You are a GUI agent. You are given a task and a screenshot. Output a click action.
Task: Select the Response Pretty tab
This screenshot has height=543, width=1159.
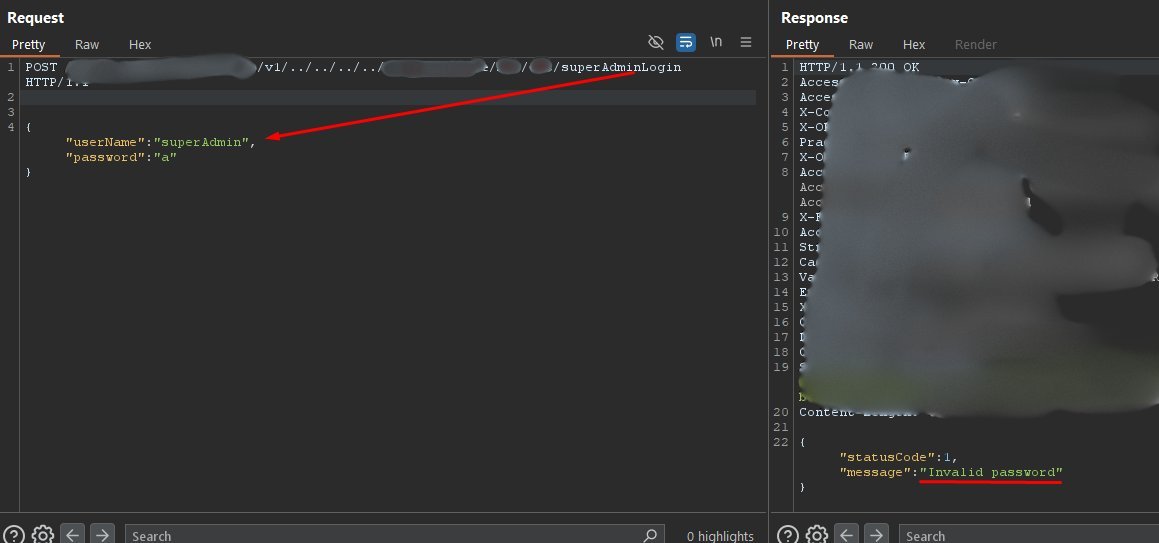tap(802, 44)
